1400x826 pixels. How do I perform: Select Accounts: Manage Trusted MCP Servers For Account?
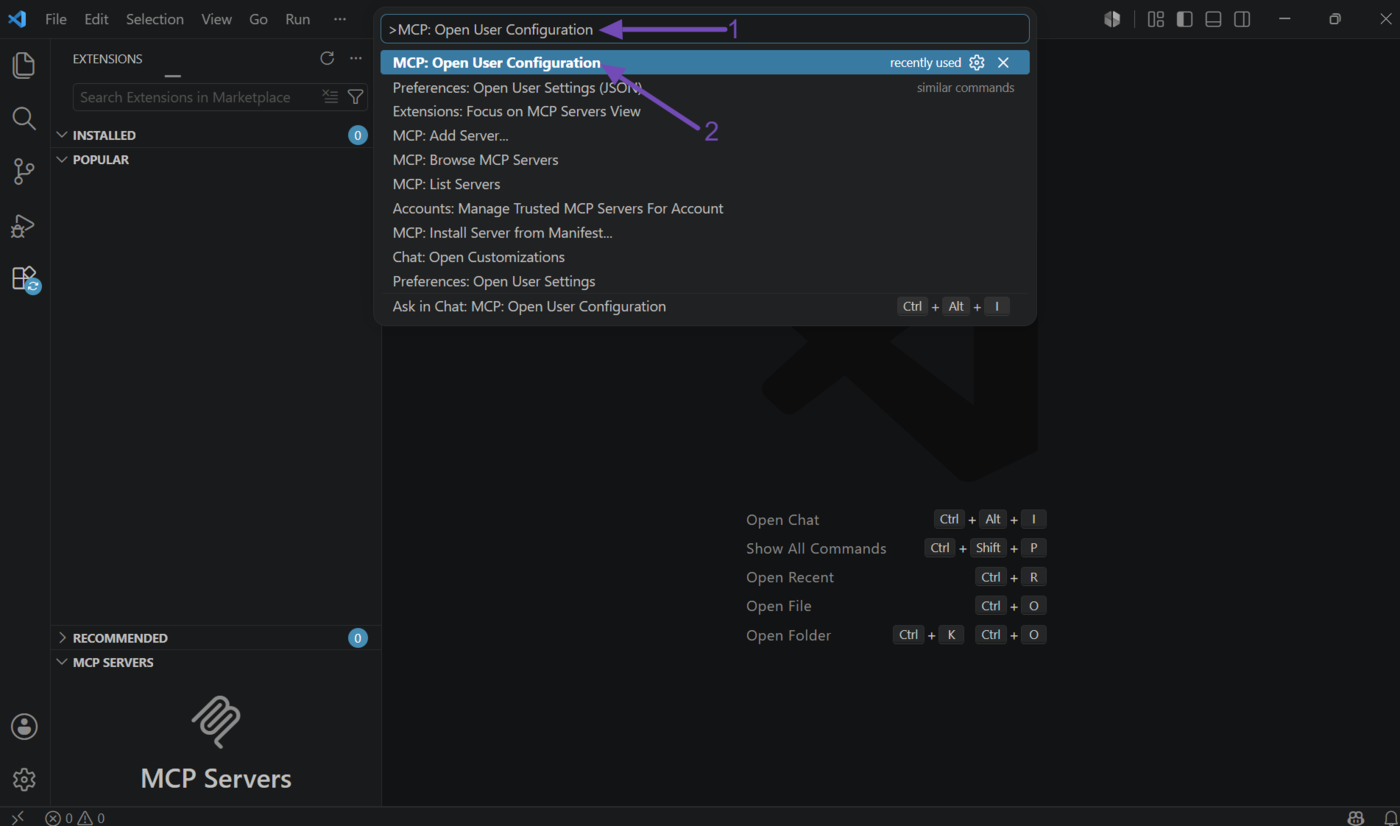coord(705,209)
